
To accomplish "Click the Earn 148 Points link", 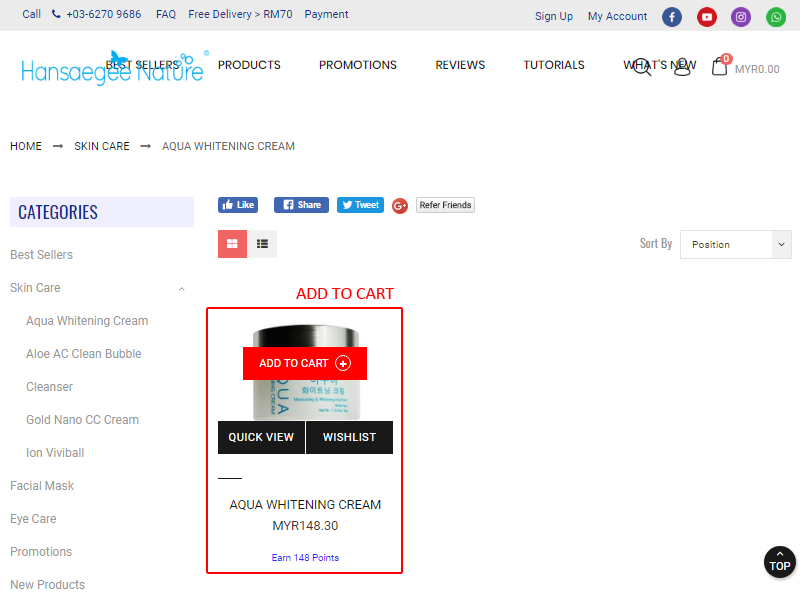I will [305, 558].
